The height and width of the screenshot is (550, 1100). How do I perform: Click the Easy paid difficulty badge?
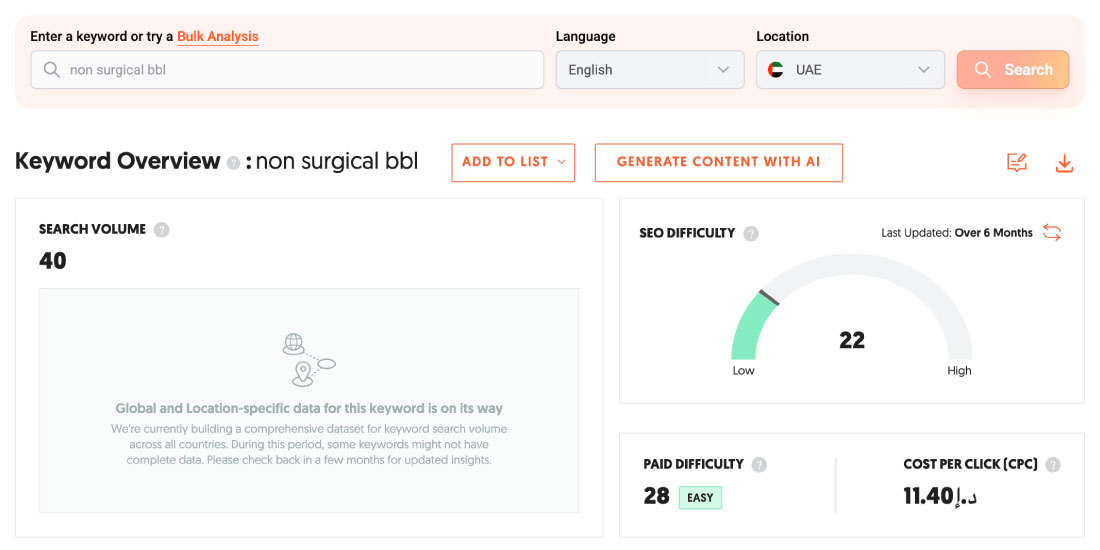pyautogui.click(x=700, y=497)
